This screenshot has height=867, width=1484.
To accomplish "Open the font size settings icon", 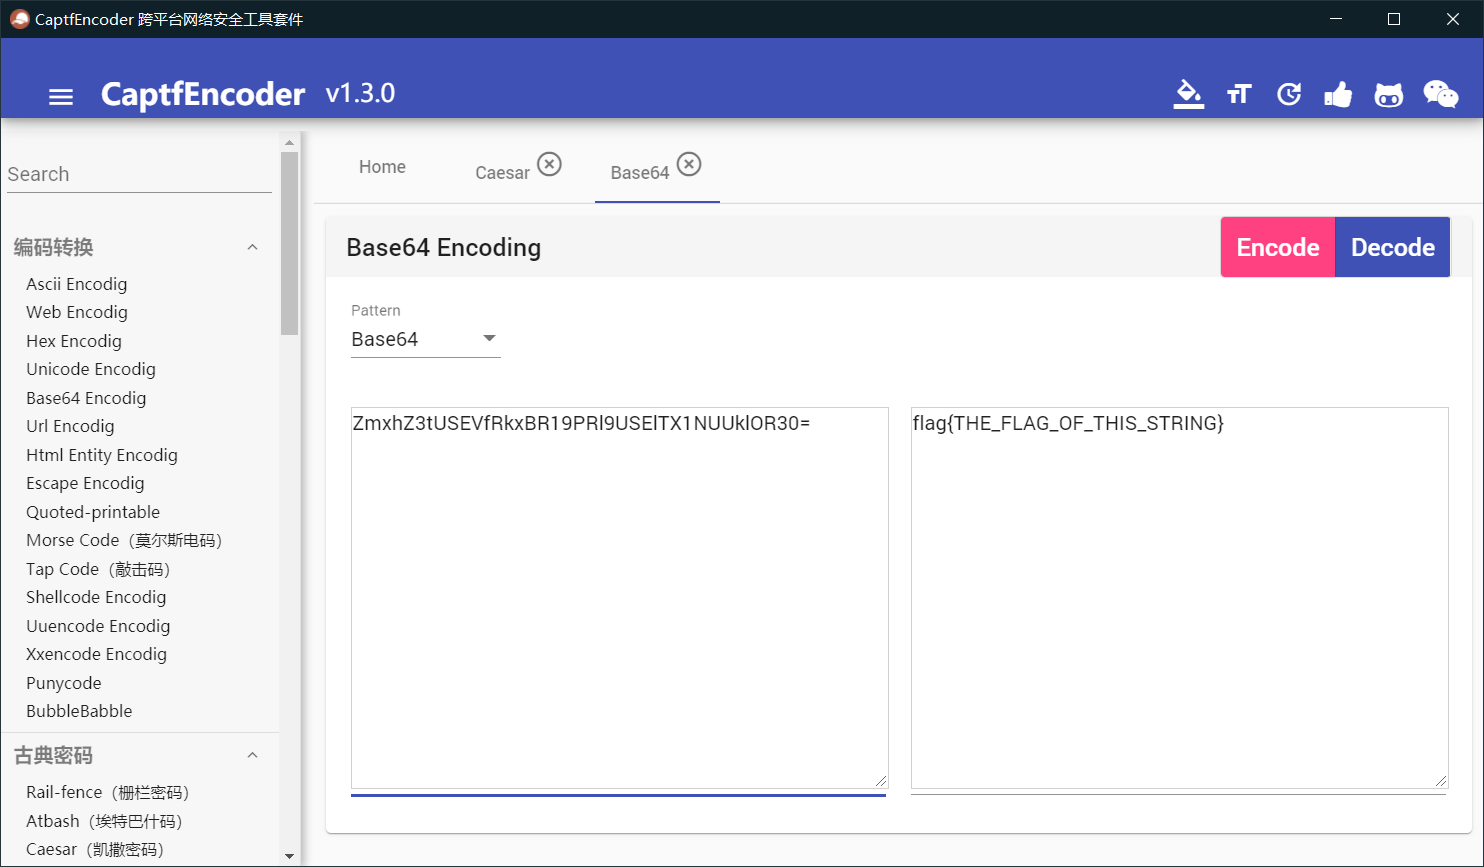I will 1239,94.
